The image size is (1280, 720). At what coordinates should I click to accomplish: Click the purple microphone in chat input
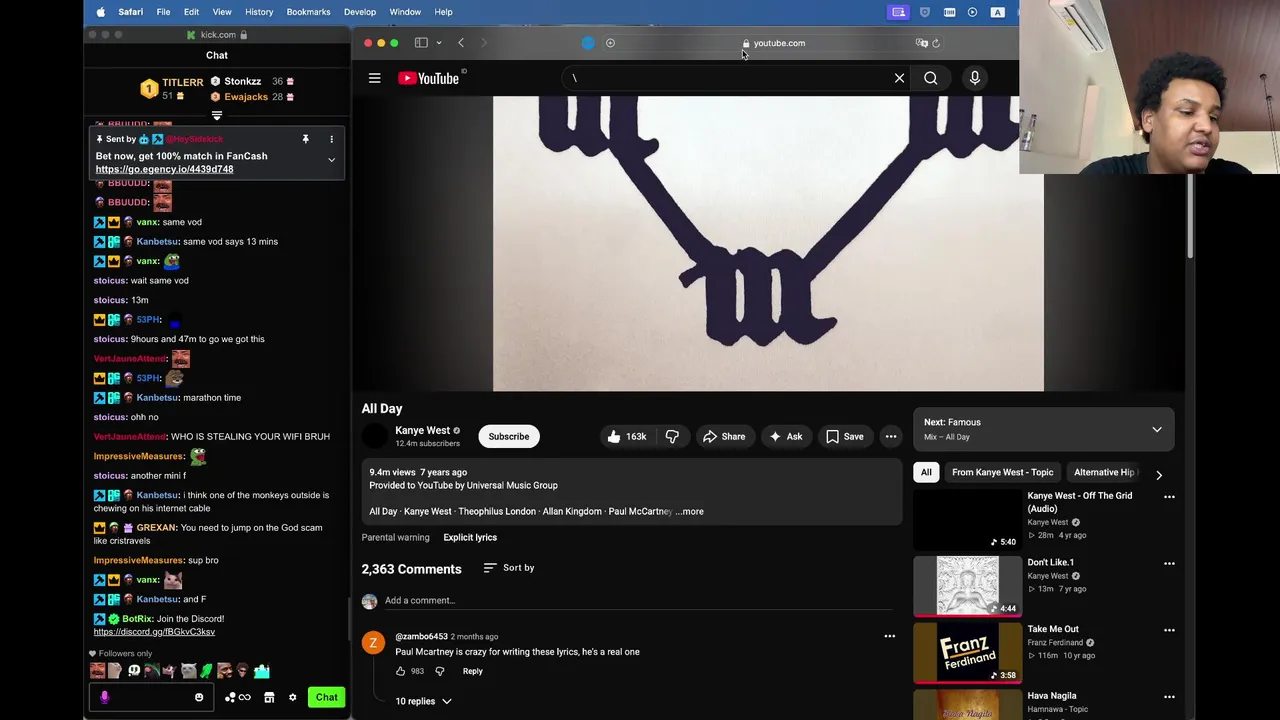click(x=104, y=697)
